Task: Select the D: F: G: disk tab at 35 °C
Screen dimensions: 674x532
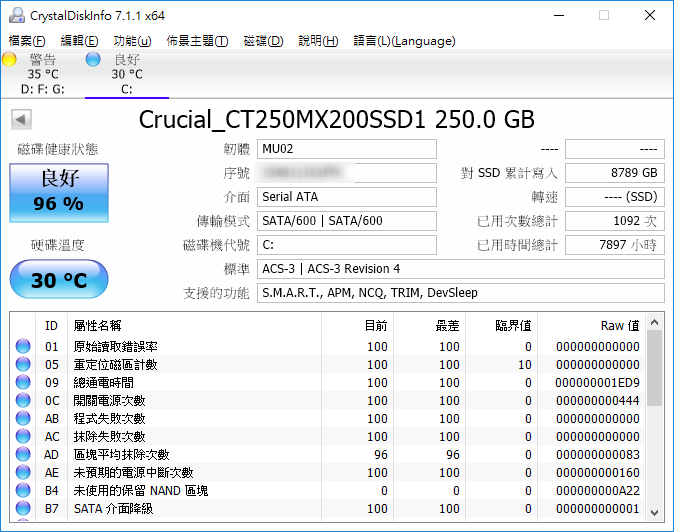Action: tap(43, 73)
